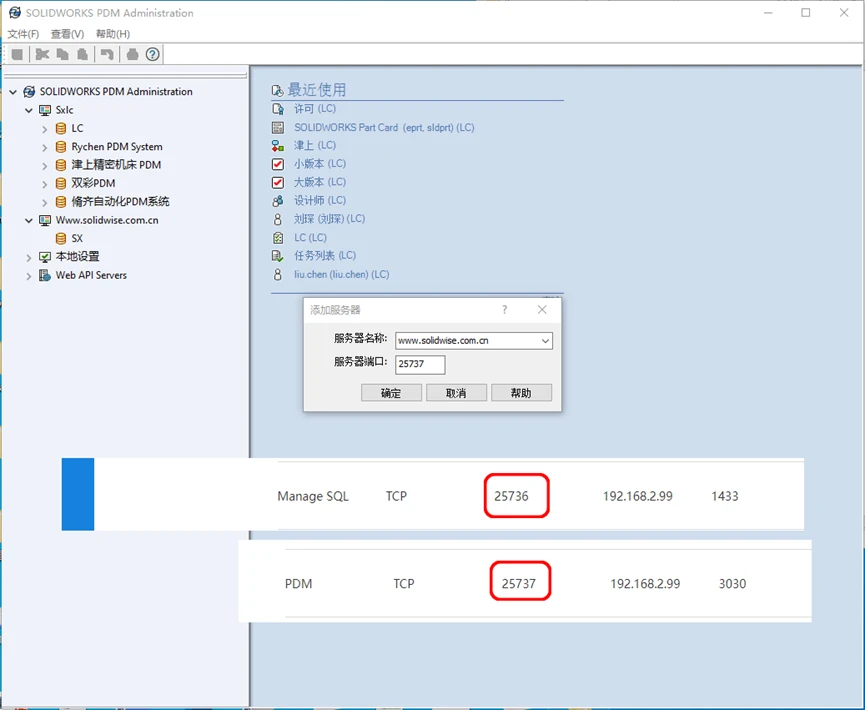Click the 许可 license icon
865x710 pixels.
[278, 109]
